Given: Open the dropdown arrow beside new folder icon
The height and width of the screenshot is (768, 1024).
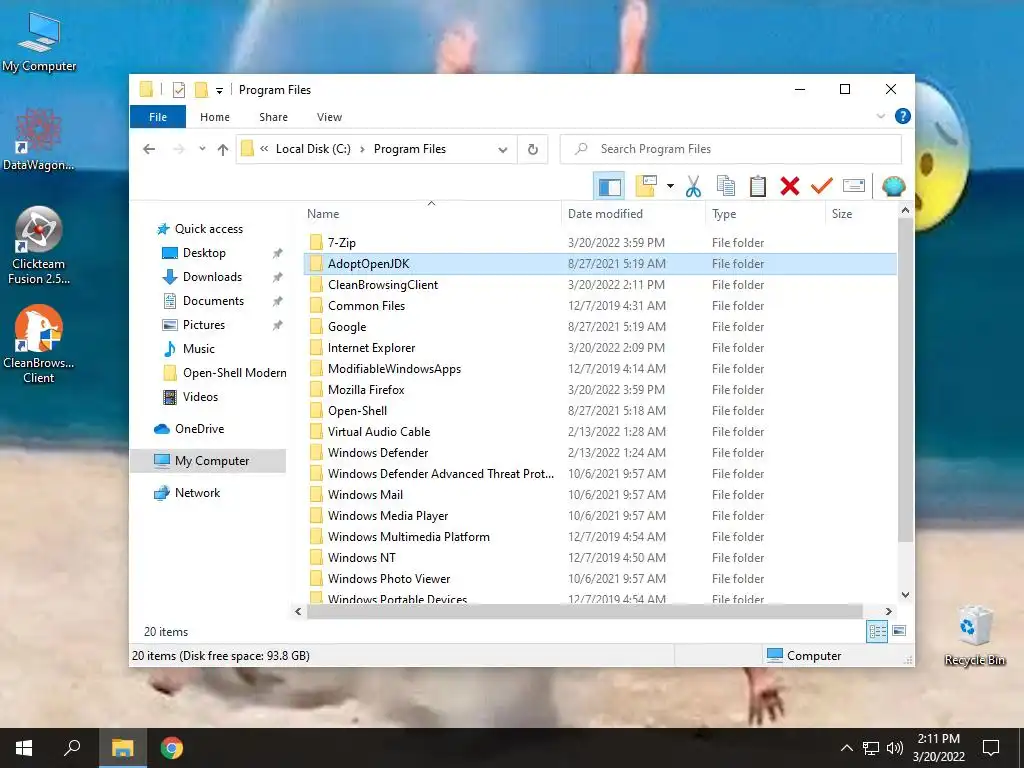Looking at the screenshot, I should coord(670,186).
